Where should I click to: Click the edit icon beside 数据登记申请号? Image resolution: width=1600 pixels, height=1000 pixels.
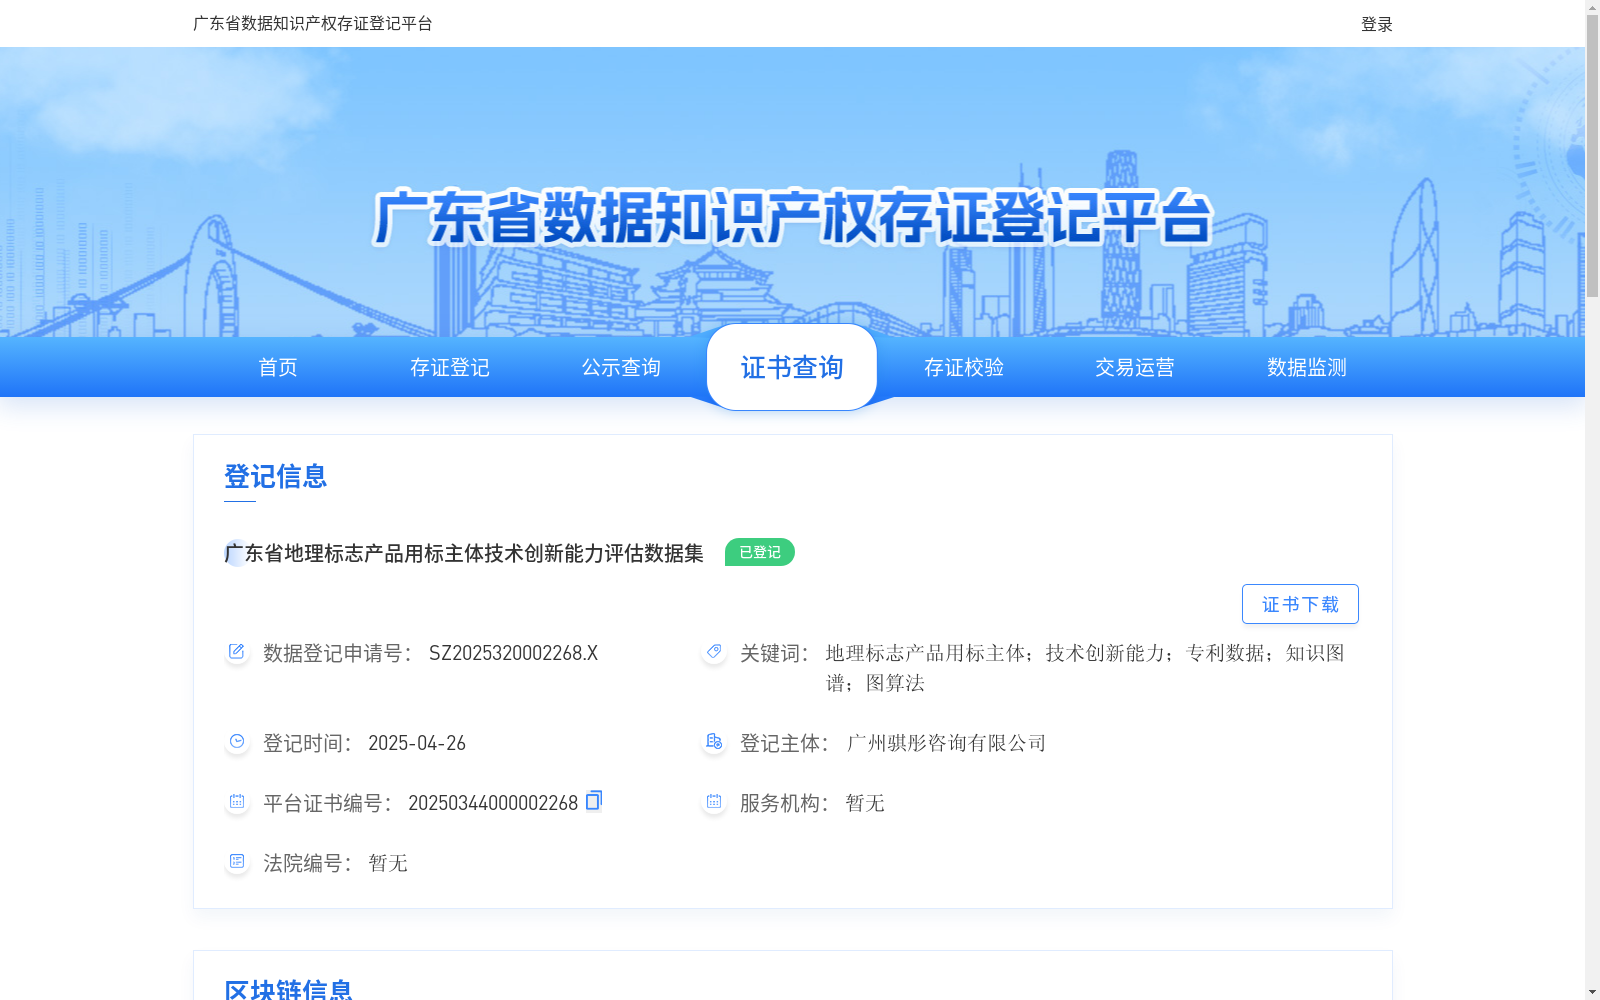(236, 651)
